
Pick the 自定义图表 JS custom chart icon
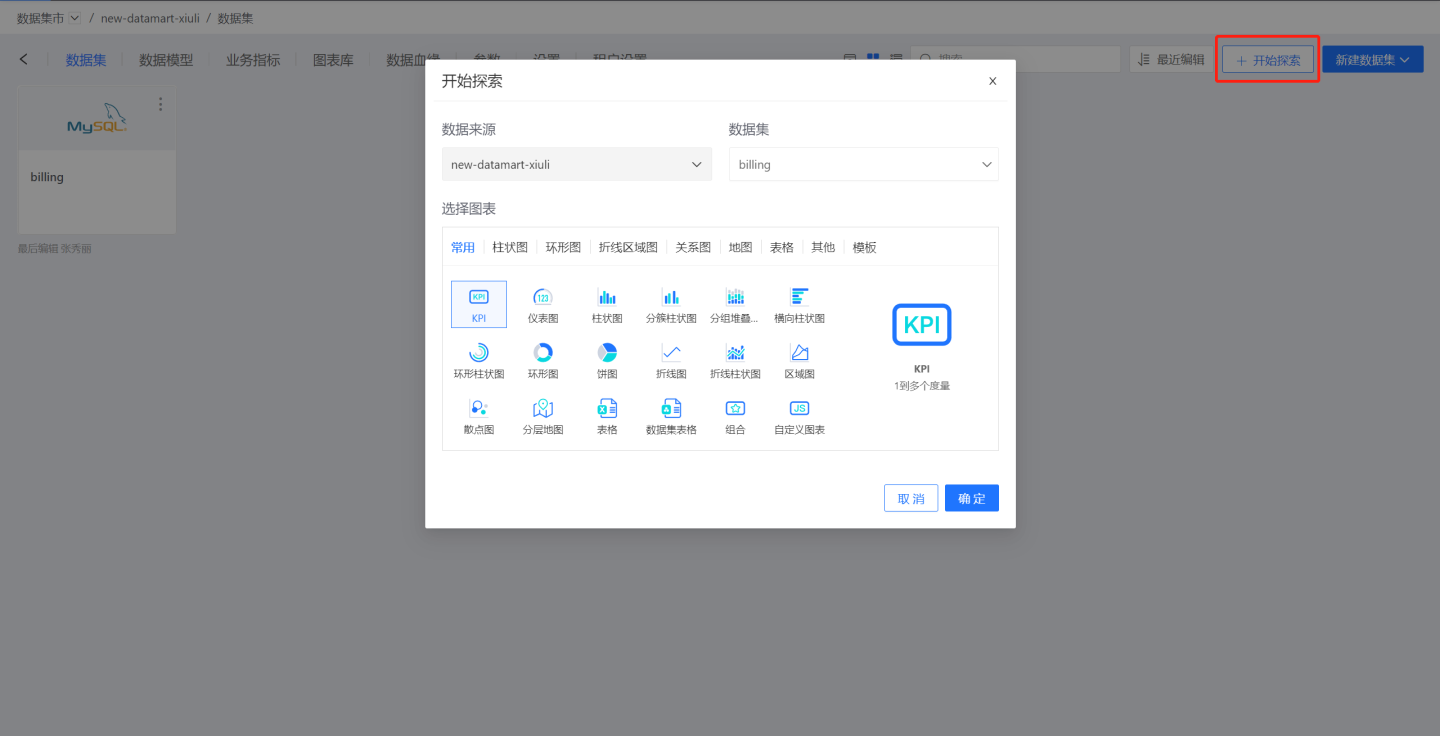799,409
